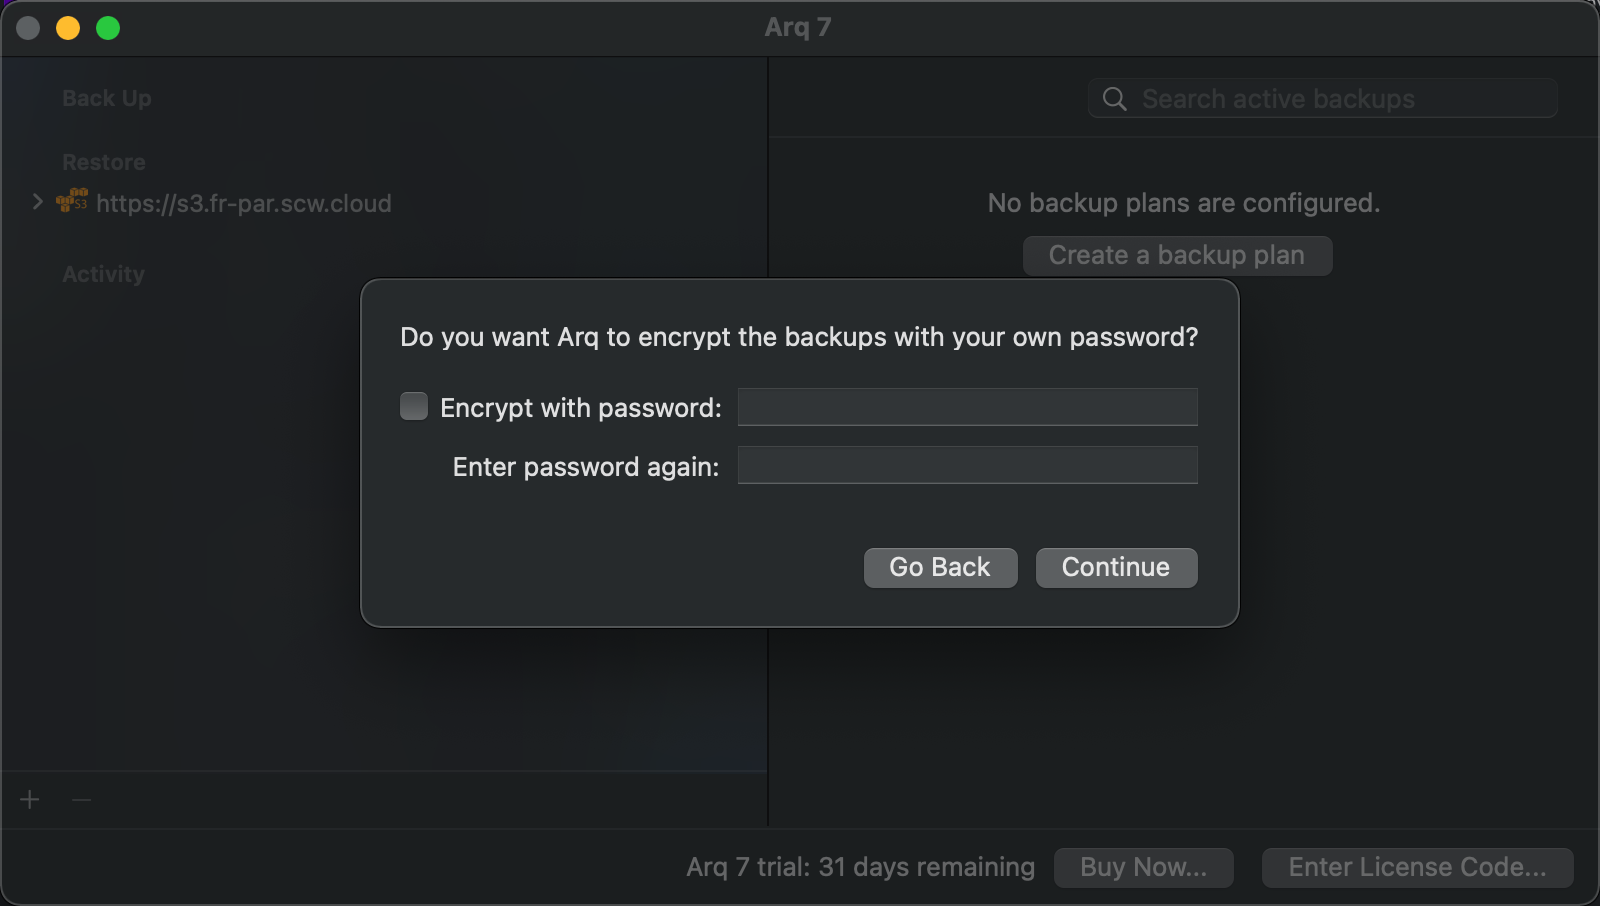Click the minus remove-storage icon
This screenshot has height=906, width=1600.
point(82,800)
